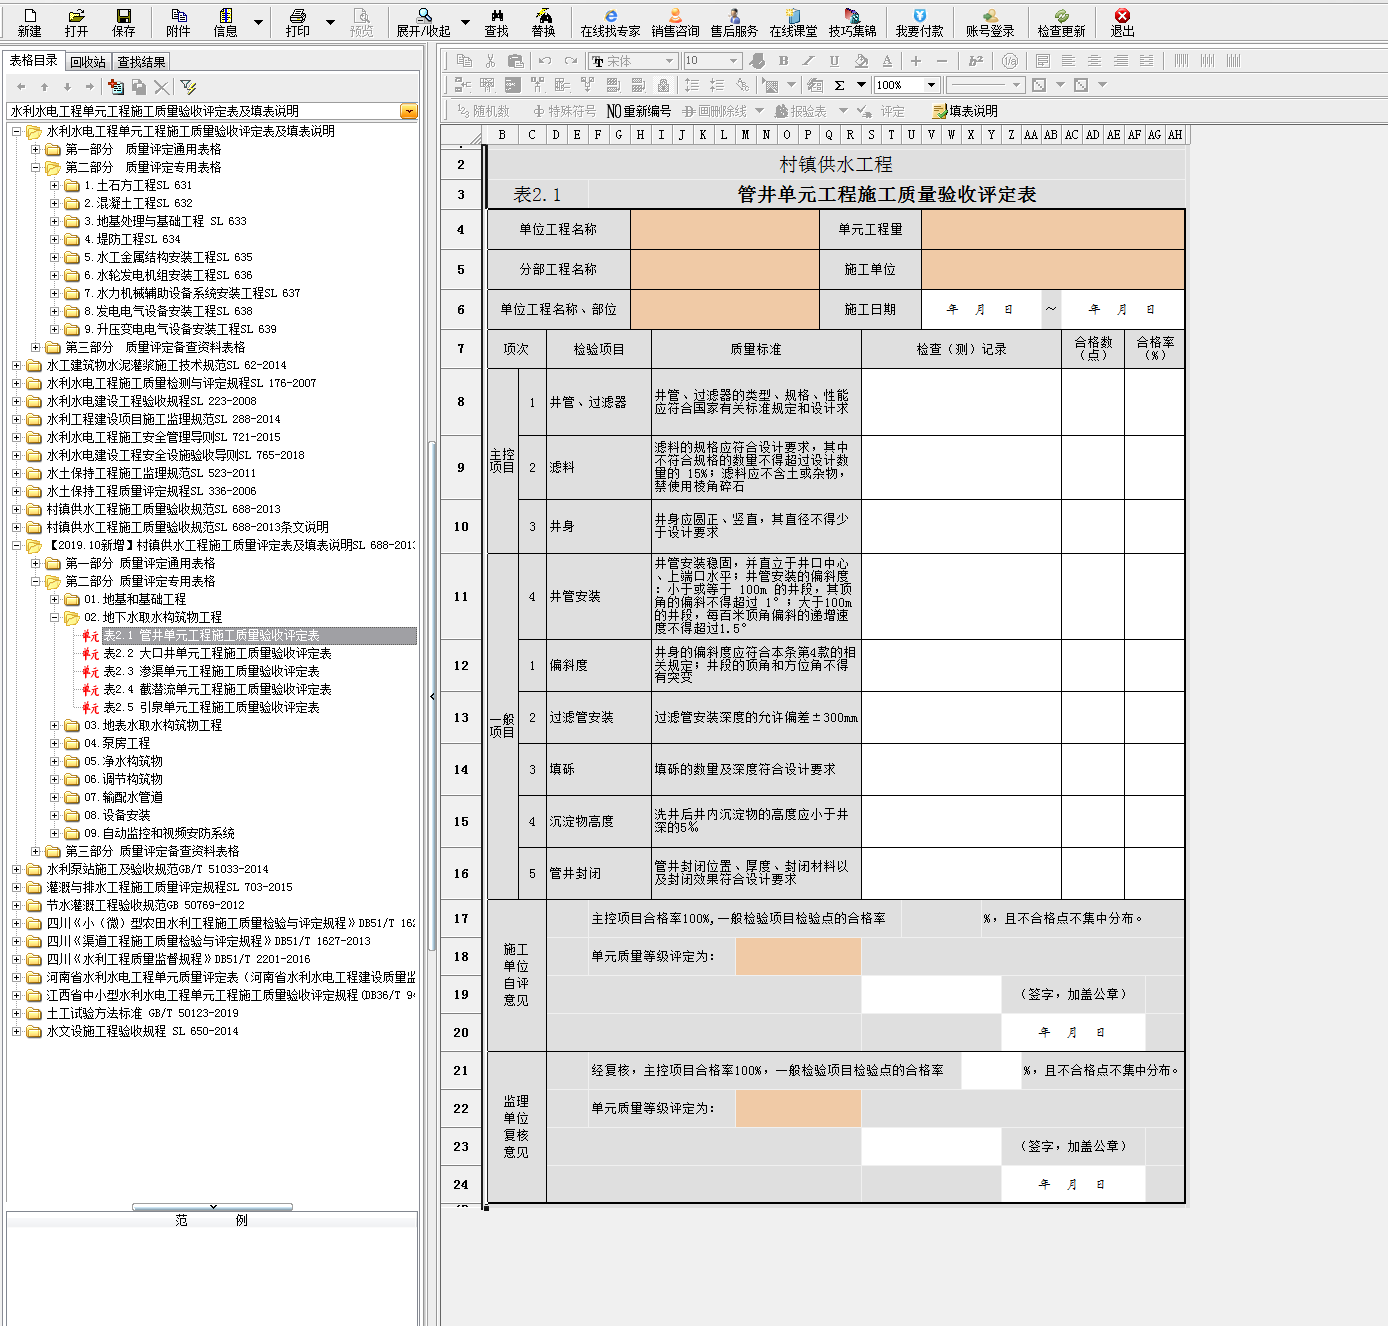This screenshot has height=1326, width=1388.
Task: Click 特殊符号 button
Action: (565, 111)
